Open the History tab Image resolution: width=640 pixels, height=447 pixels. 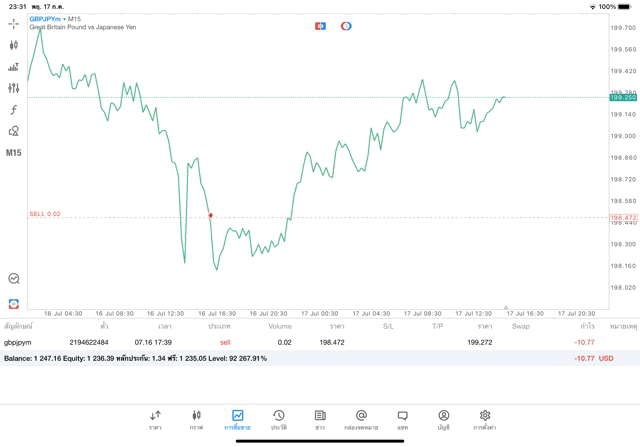click(278, 419)
